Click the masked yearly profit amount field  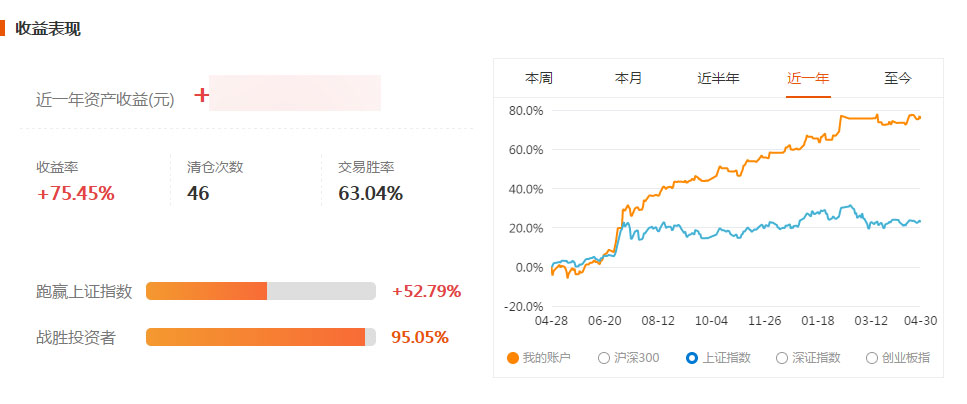pos(295,93)
